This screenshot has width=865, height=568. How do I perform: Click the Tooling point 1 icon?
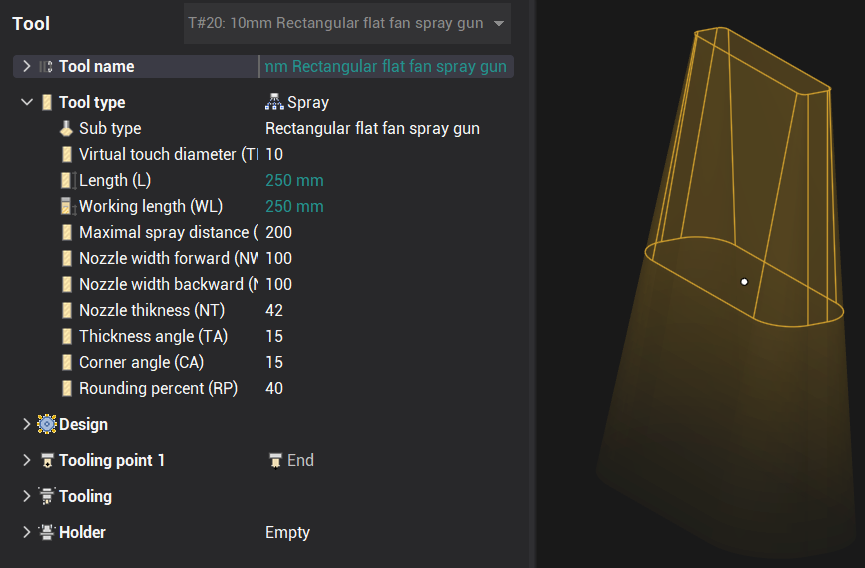point(47,461)
